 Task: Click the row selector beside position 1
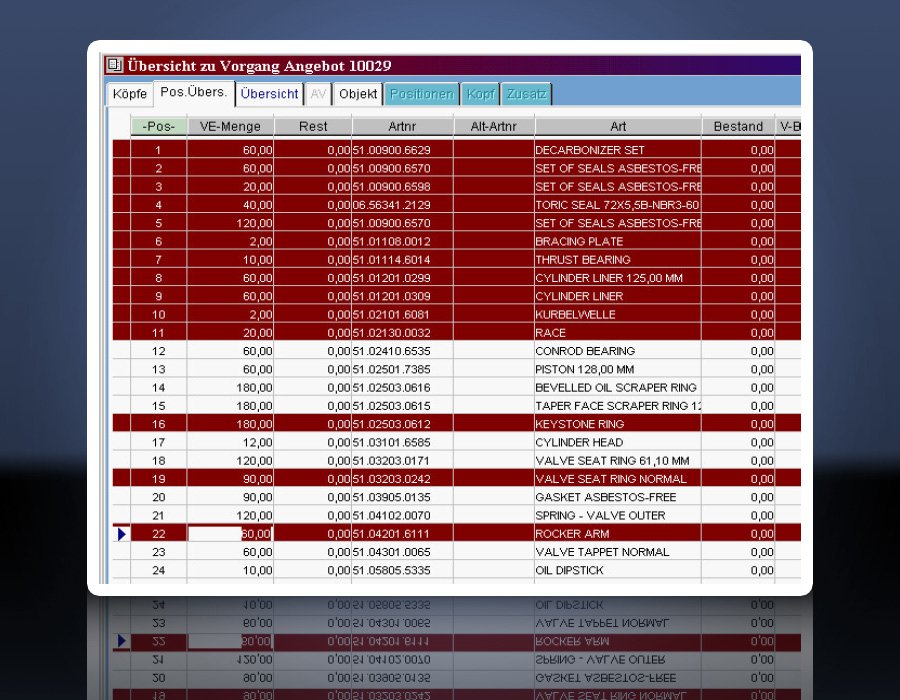coord(122,150)
